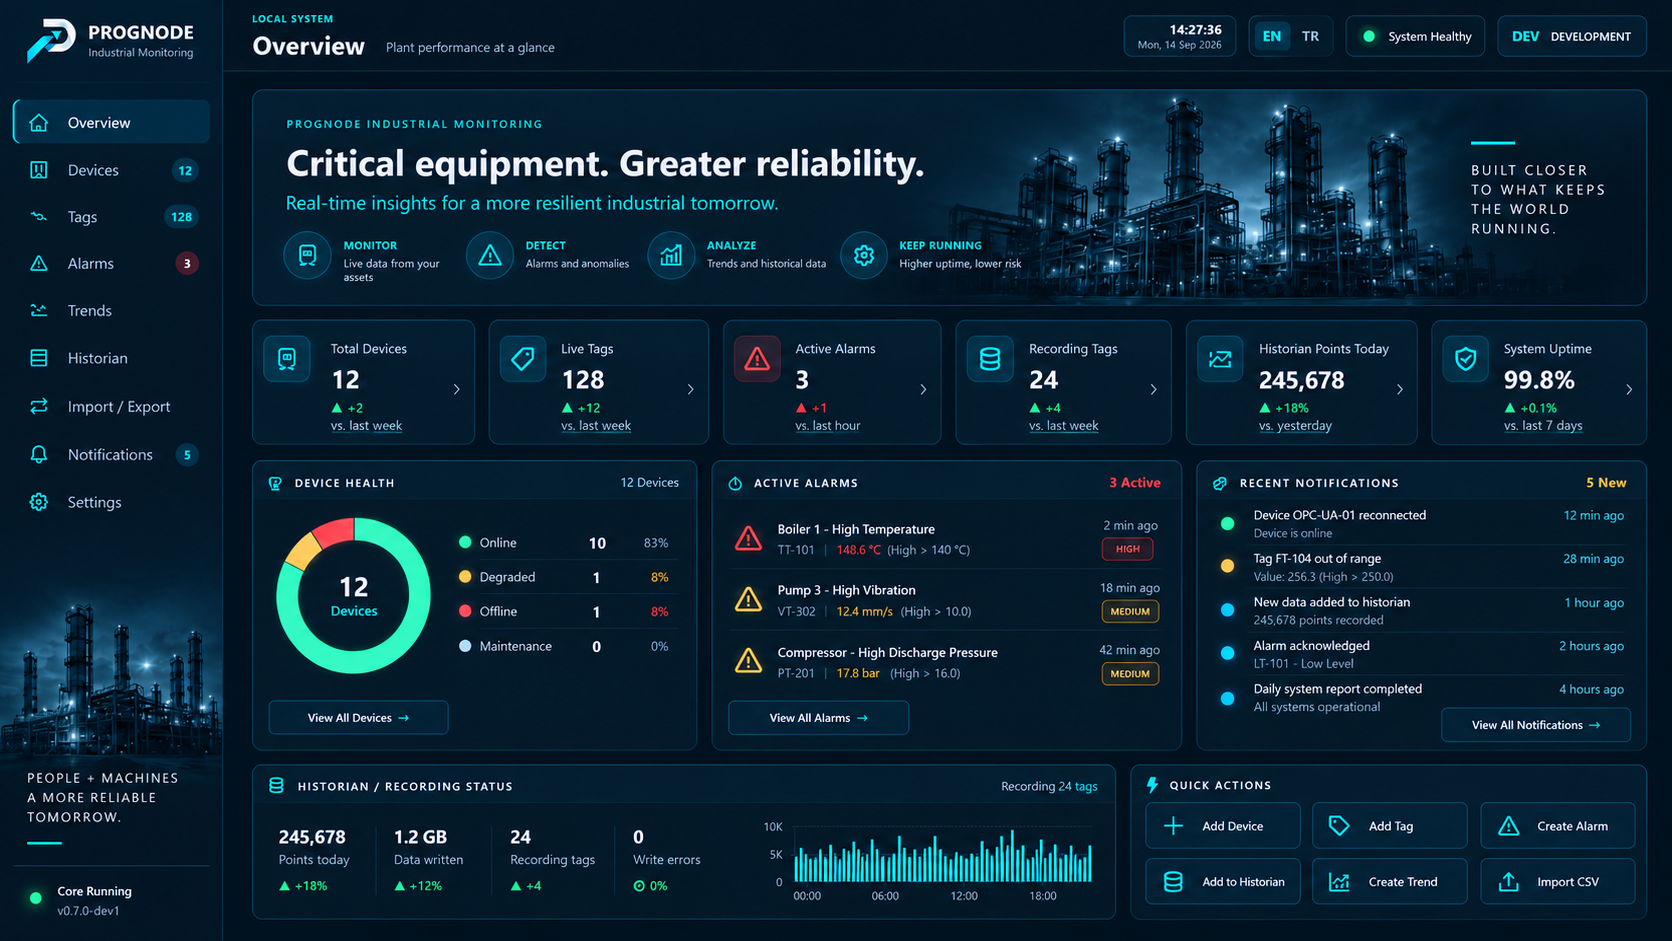The image size is (1672, 941).
Task: Expand the Total Devices card chevron
Action: pyautogui.click(x=457, y=389)
